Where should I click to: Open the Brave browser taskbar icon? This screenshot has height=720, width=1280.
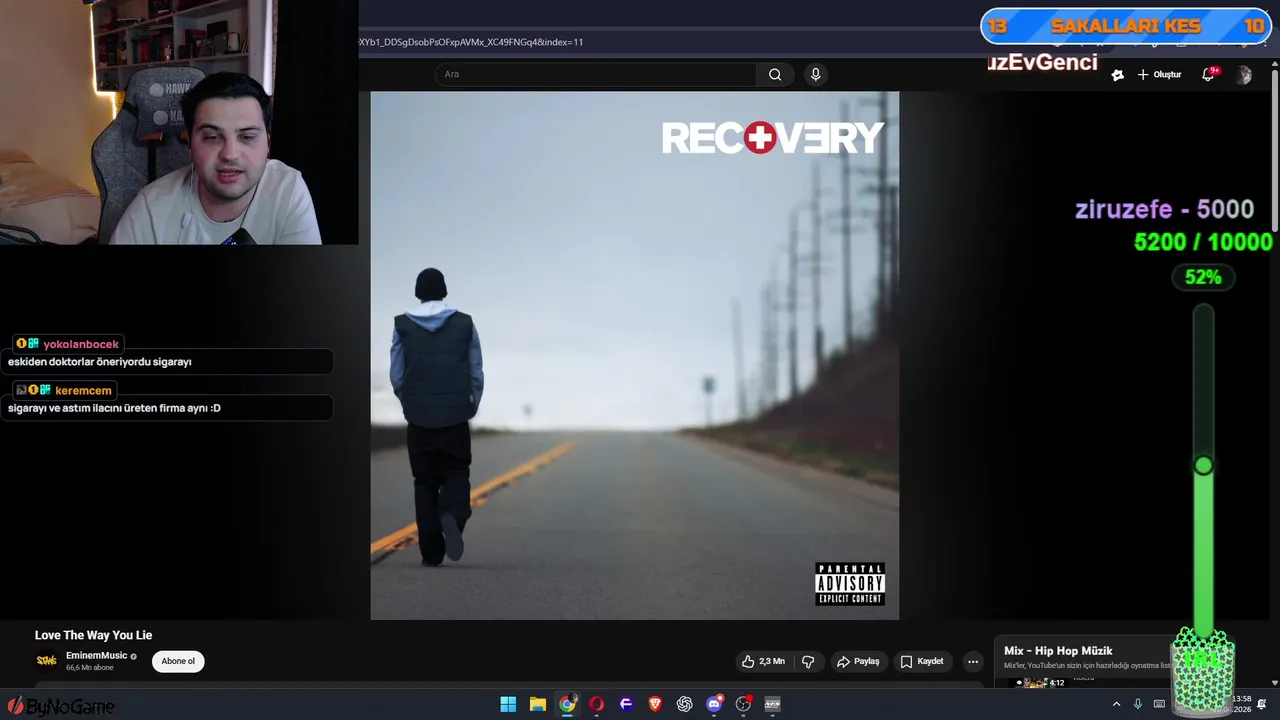click(655, 704)
